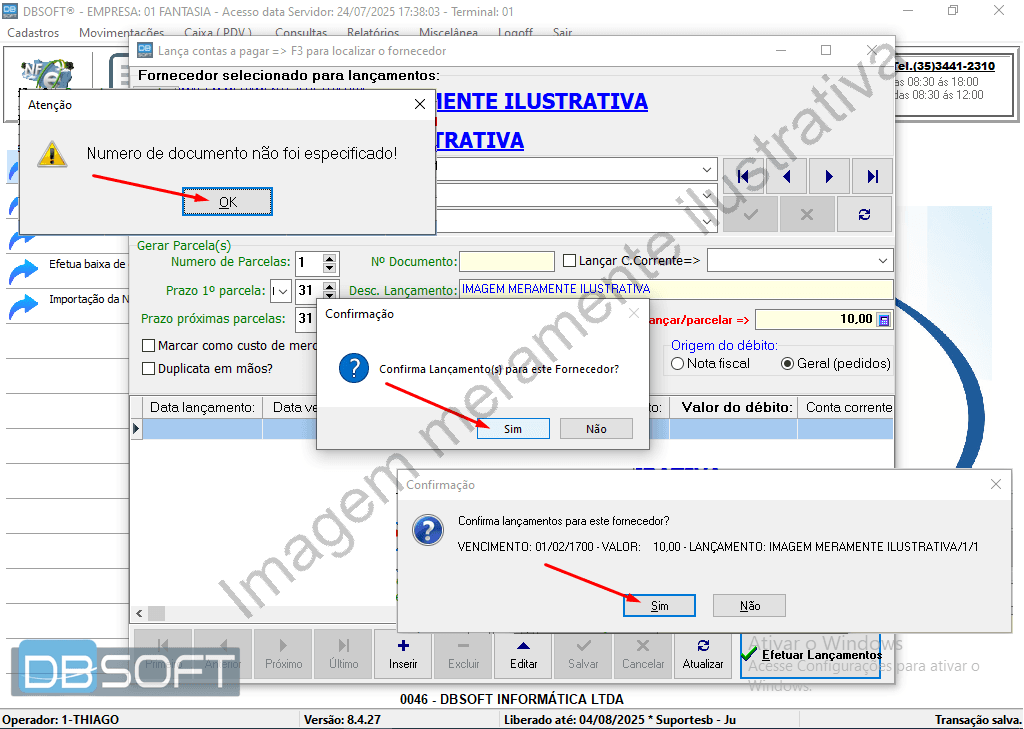Click the refresh icon beside the X button

(864, 214)
